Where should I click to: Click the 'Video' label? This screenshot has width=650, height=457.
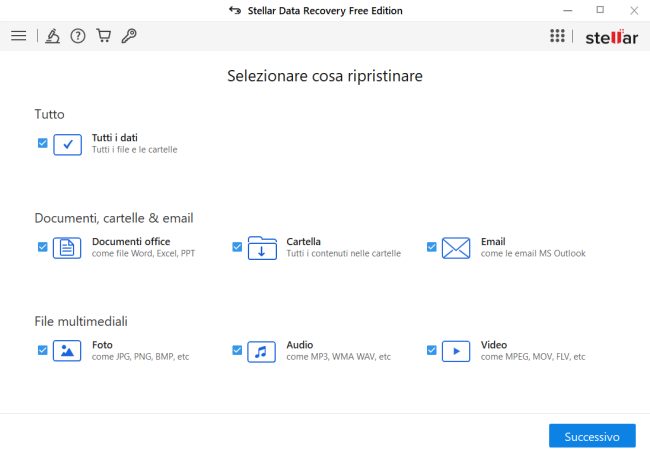494,345
